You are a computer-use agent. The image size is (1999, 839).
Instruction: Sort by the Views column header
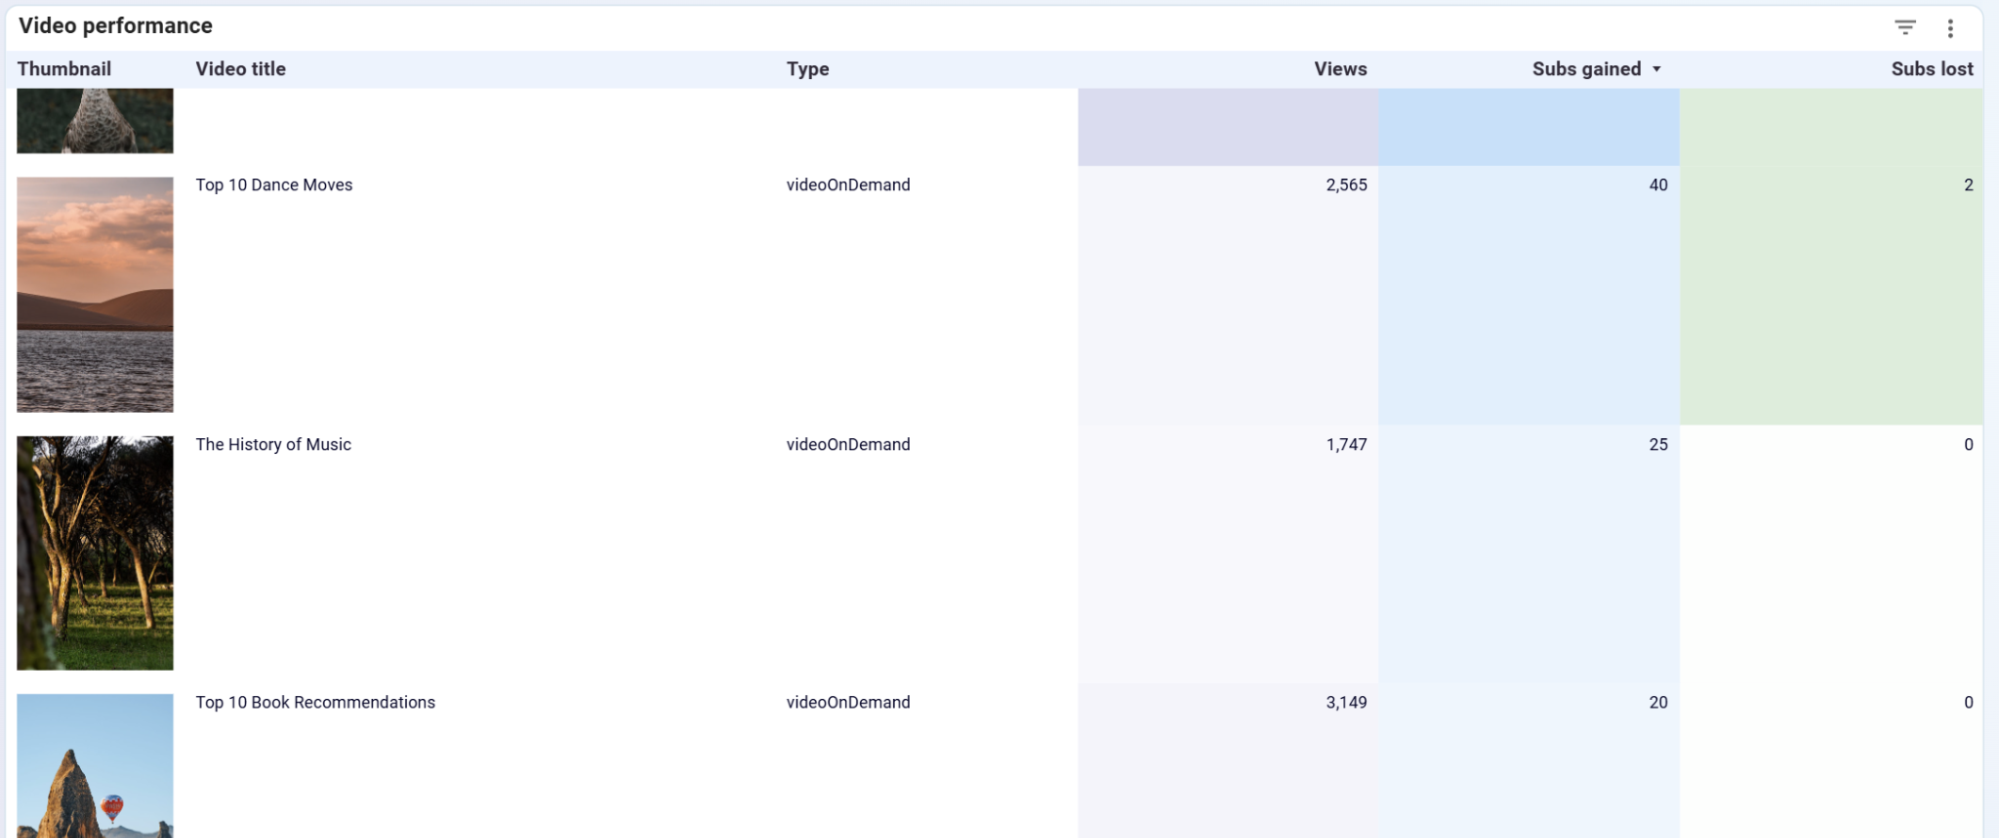point(1340,69)
